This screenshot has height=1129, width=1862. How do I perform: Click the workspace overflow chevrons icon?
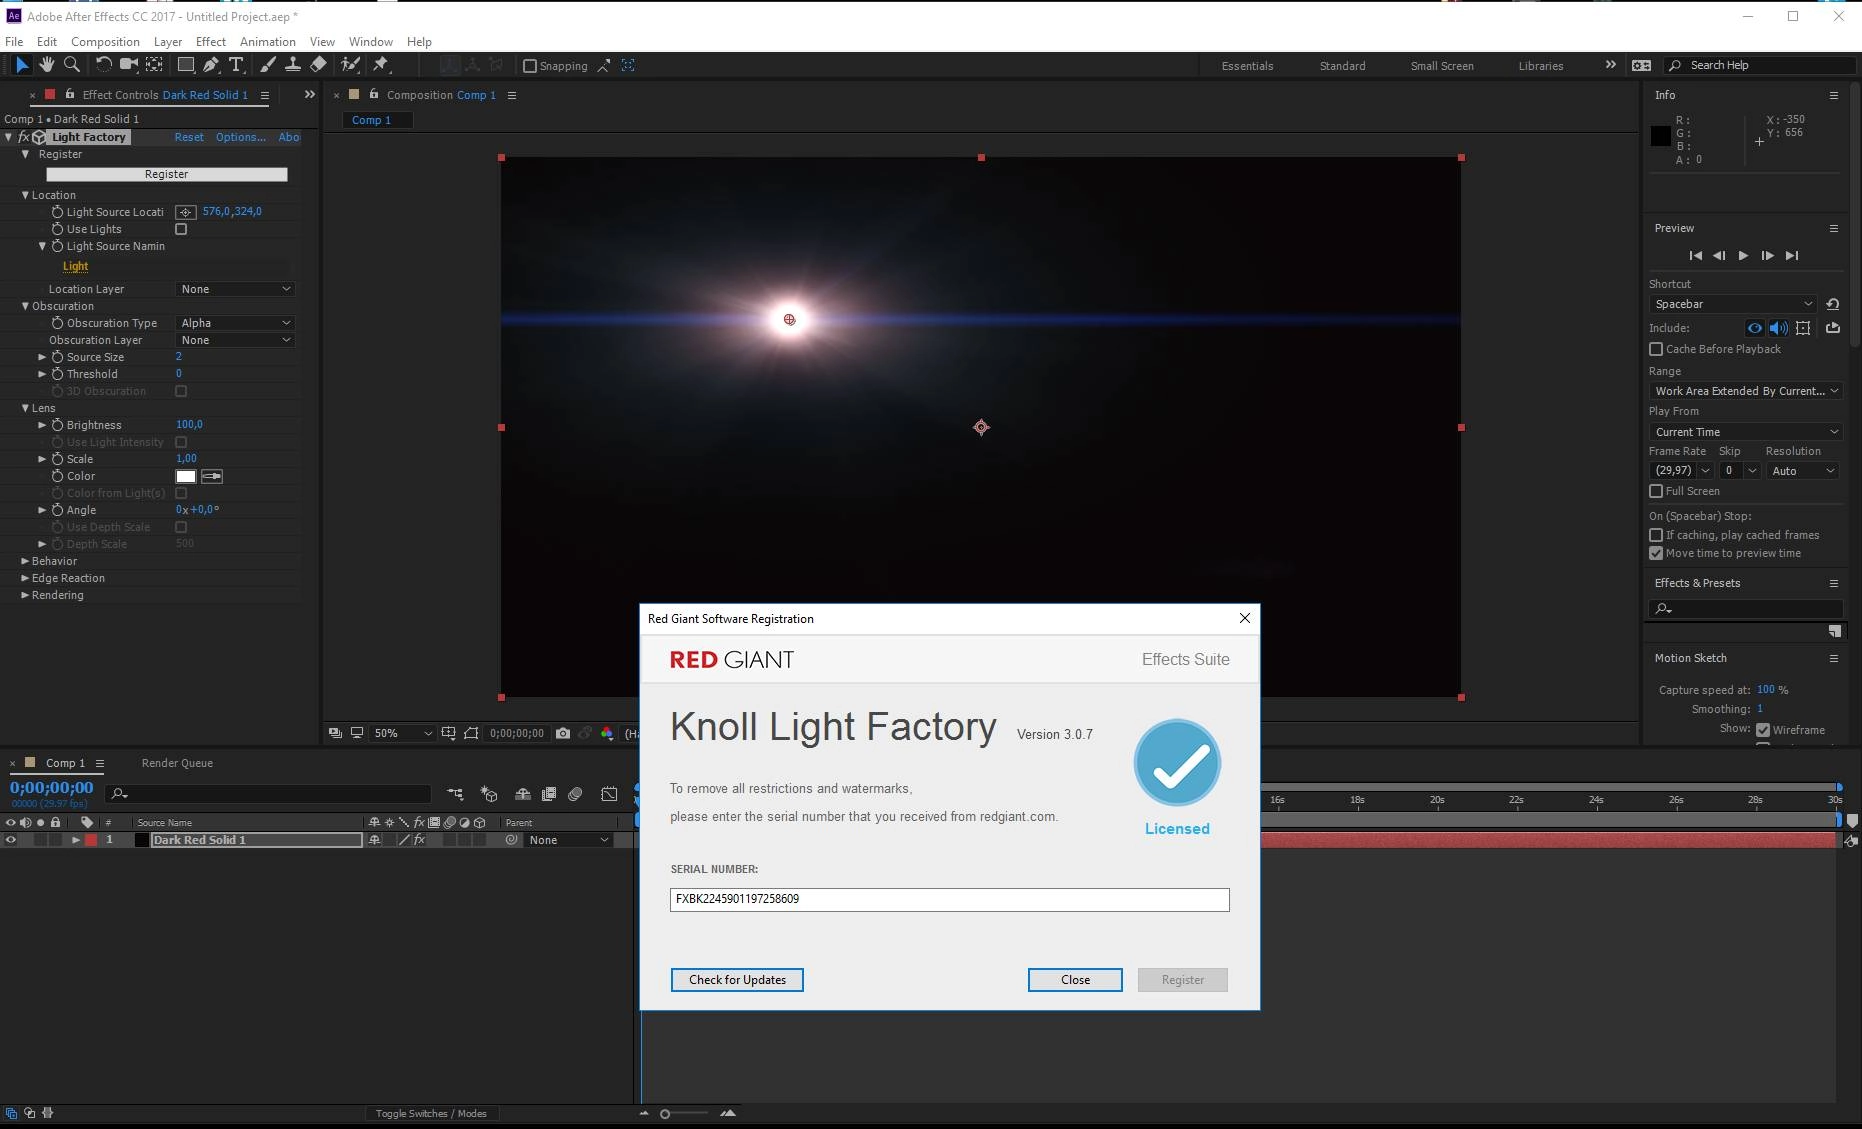coord(1610,65)
